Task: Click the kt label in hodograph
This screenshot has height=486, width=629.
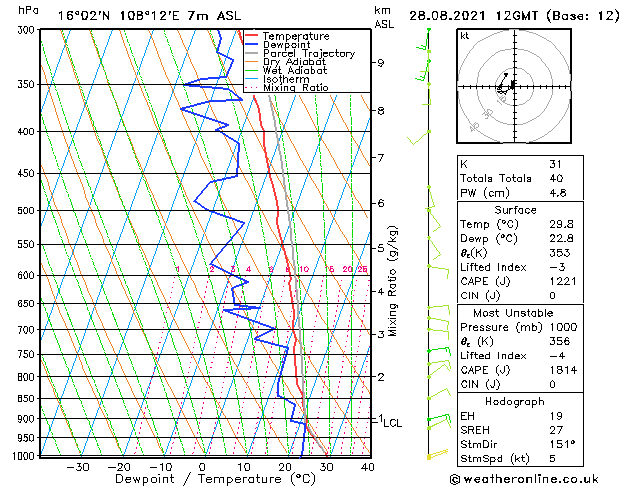Action: click(465, 36)
